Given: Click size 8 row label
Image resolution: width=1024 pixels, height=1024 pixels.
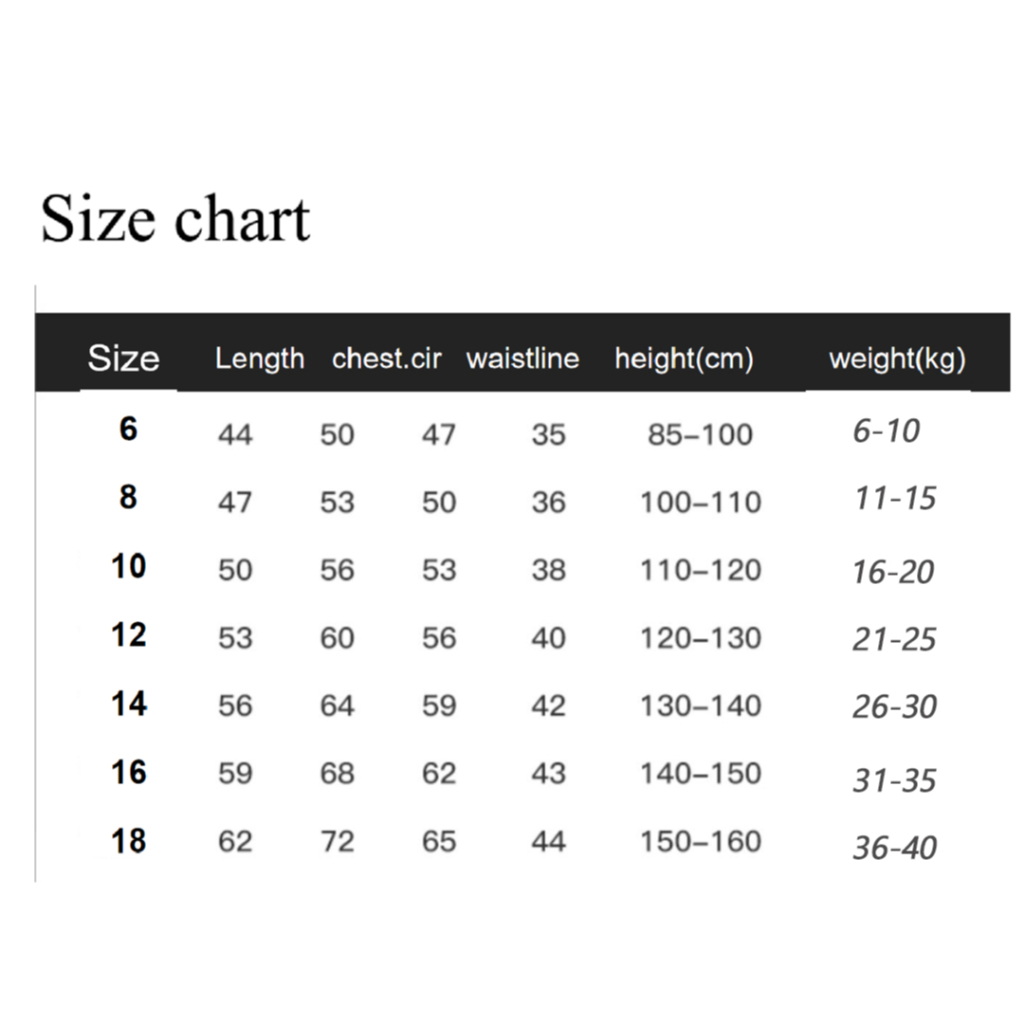Looking at the screenshot, I should coord(128,497).
